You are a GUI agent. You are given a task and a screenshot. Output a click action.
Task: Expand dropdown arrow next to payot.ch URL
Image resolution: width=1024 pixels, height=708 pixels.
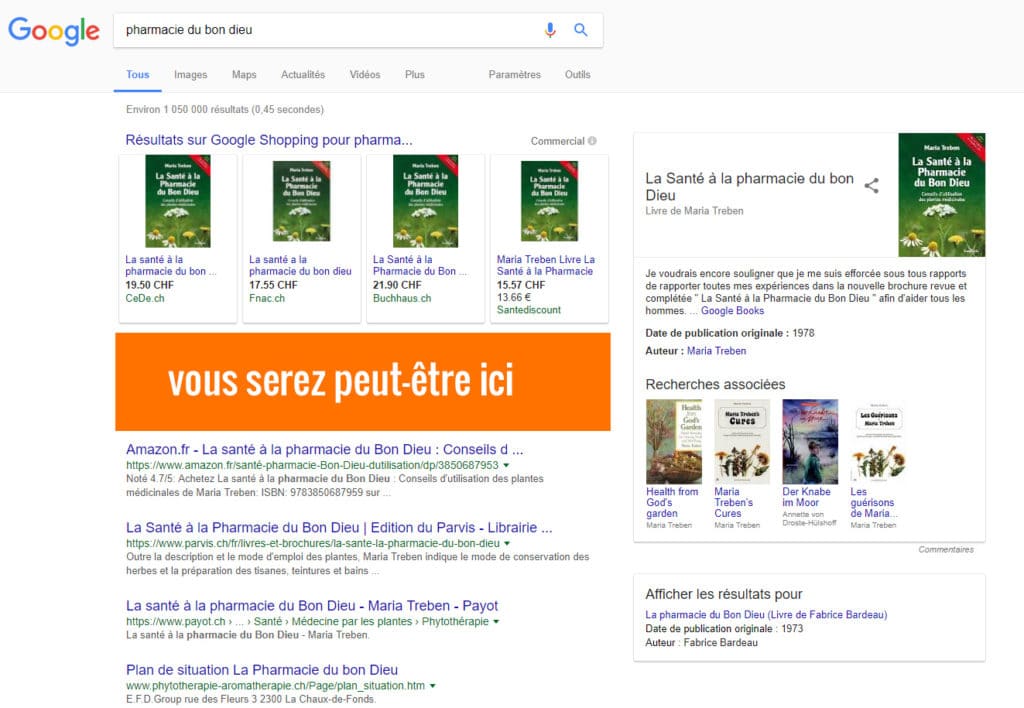click(496, 622)
